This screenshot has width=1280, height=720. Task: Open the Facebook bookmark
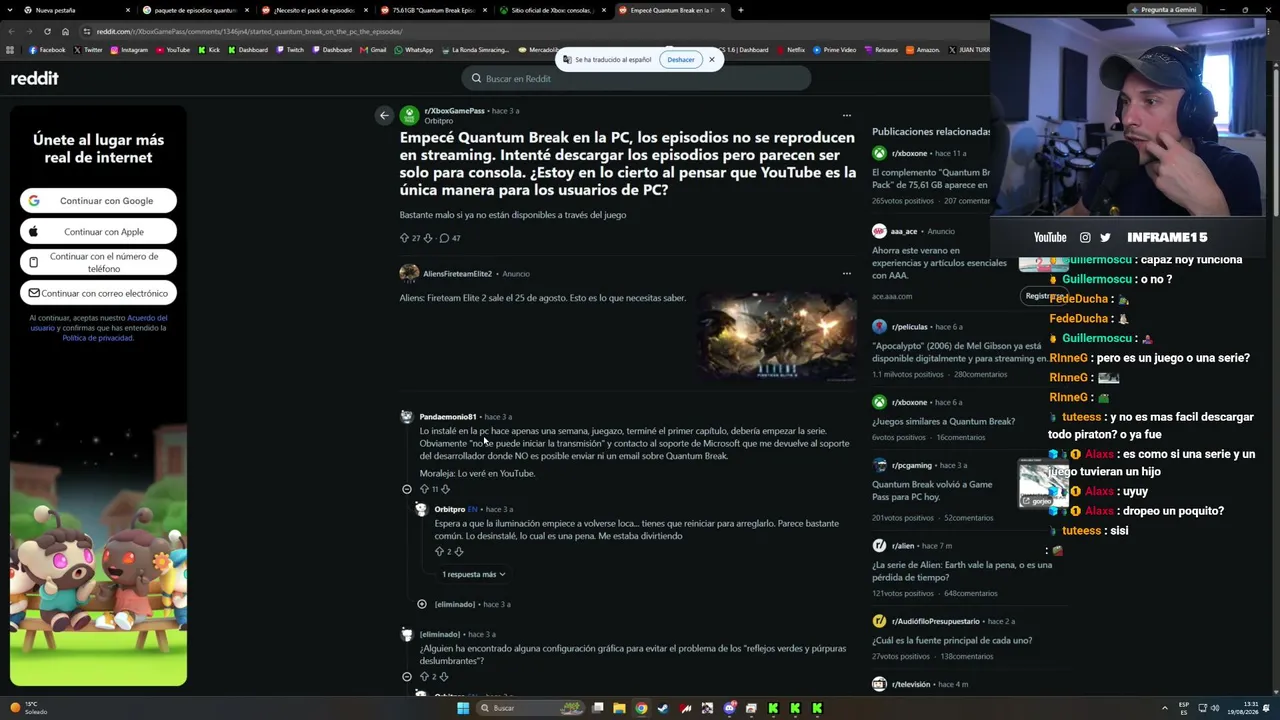click(47, 50)
